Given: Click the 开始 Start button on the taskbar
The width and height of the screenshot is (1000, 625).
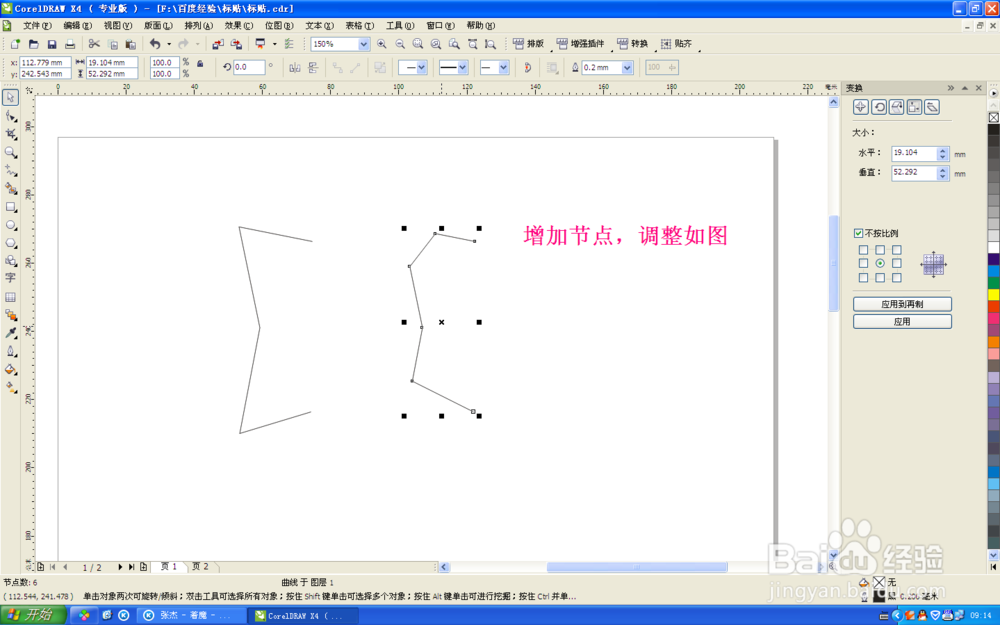Looking at the screenshot, I should (33, 614).
